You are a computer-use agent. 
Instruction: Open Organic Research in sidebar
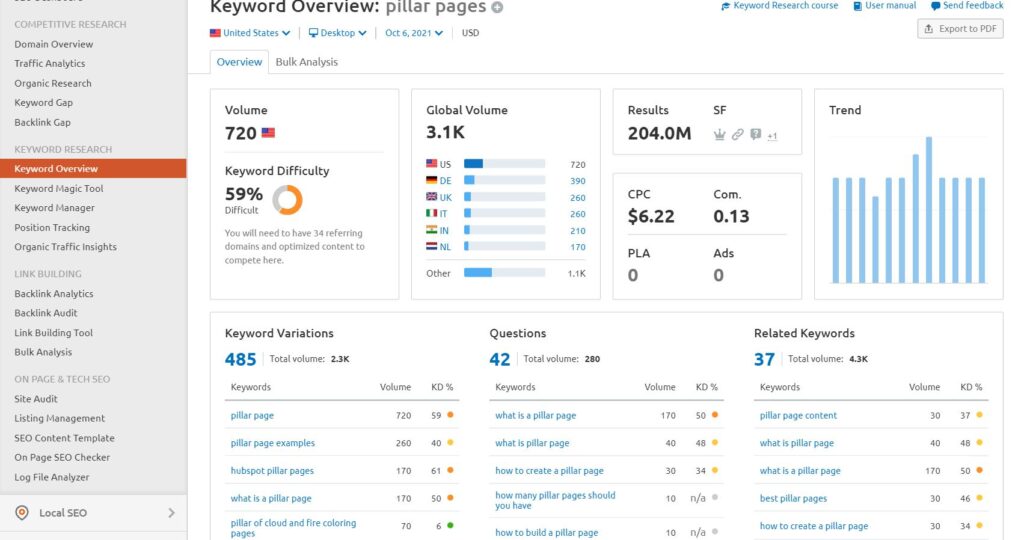pyautogui.click(x=53, y=83)
